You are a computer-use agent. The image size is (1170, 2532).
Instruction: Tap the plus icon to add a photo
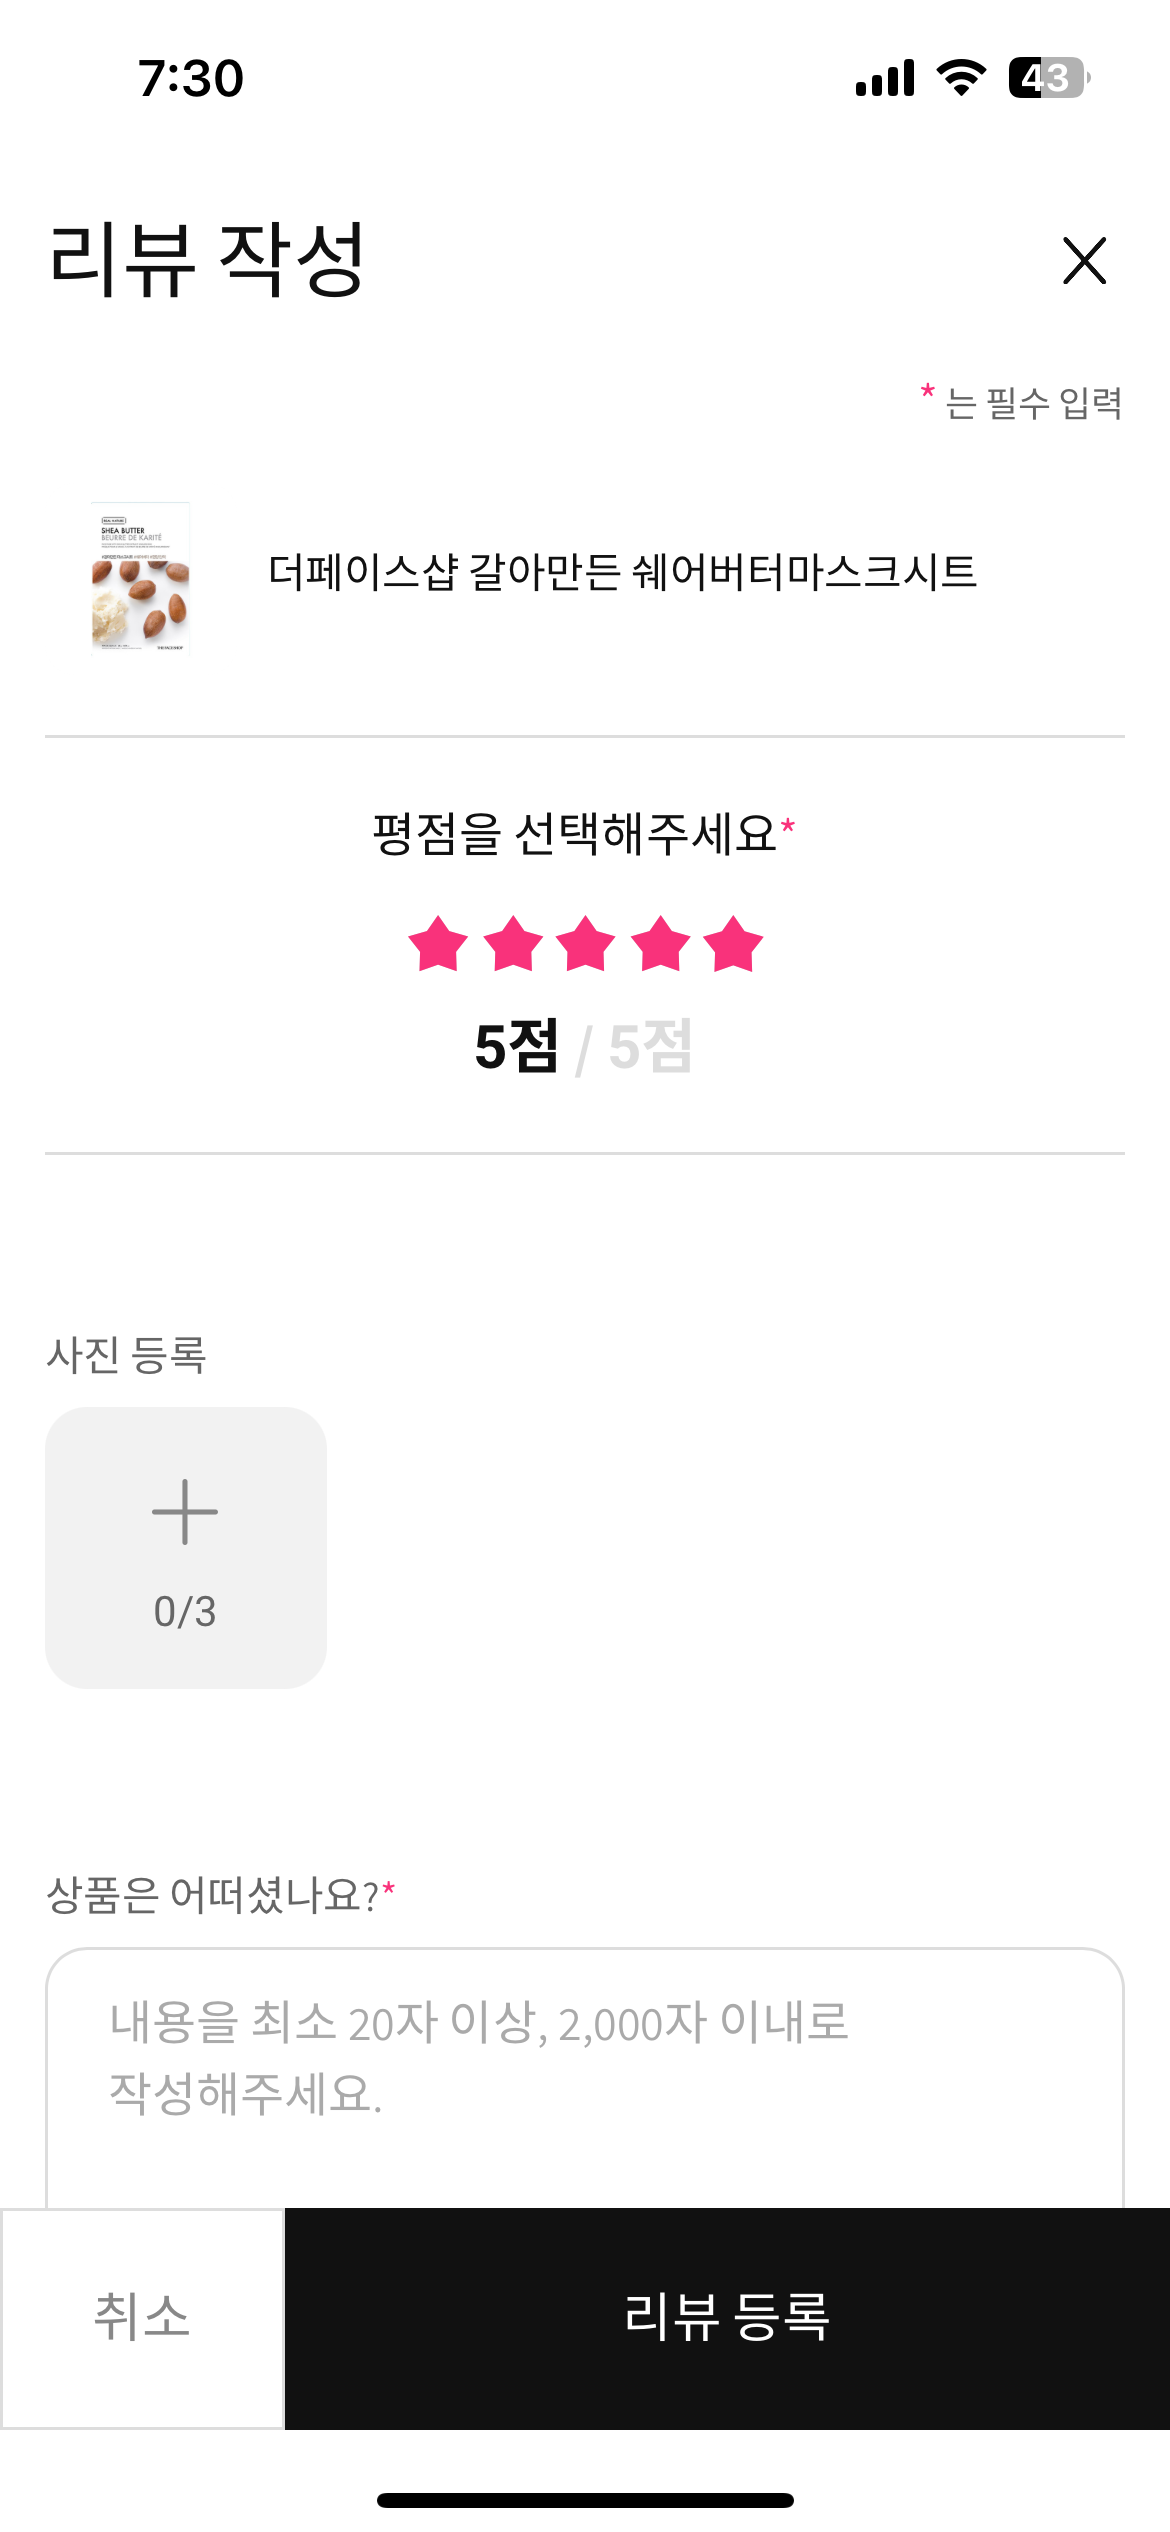pyautogui.click(x=185, y=1512)
